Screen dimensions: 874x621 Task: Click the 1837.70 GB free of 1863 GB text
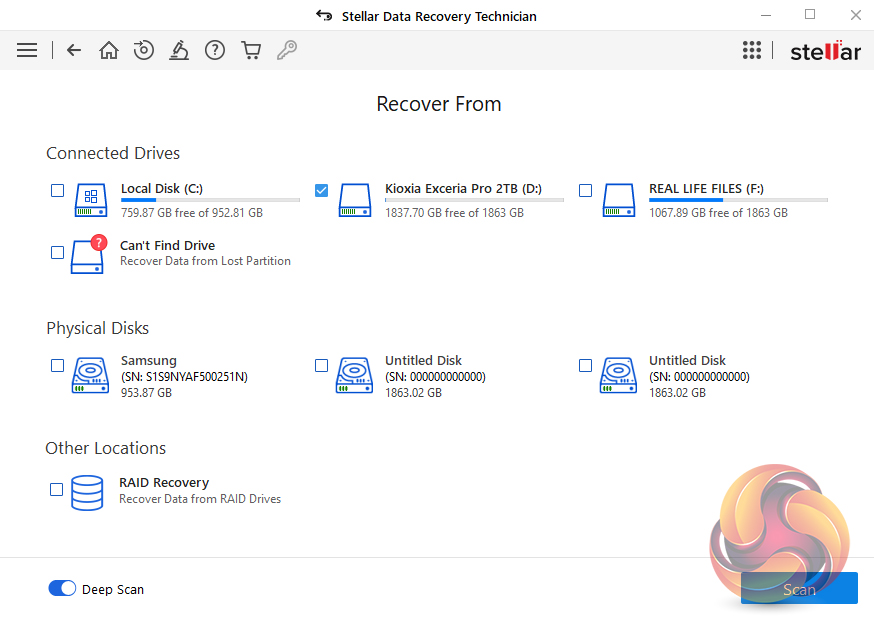coord(454,212)
